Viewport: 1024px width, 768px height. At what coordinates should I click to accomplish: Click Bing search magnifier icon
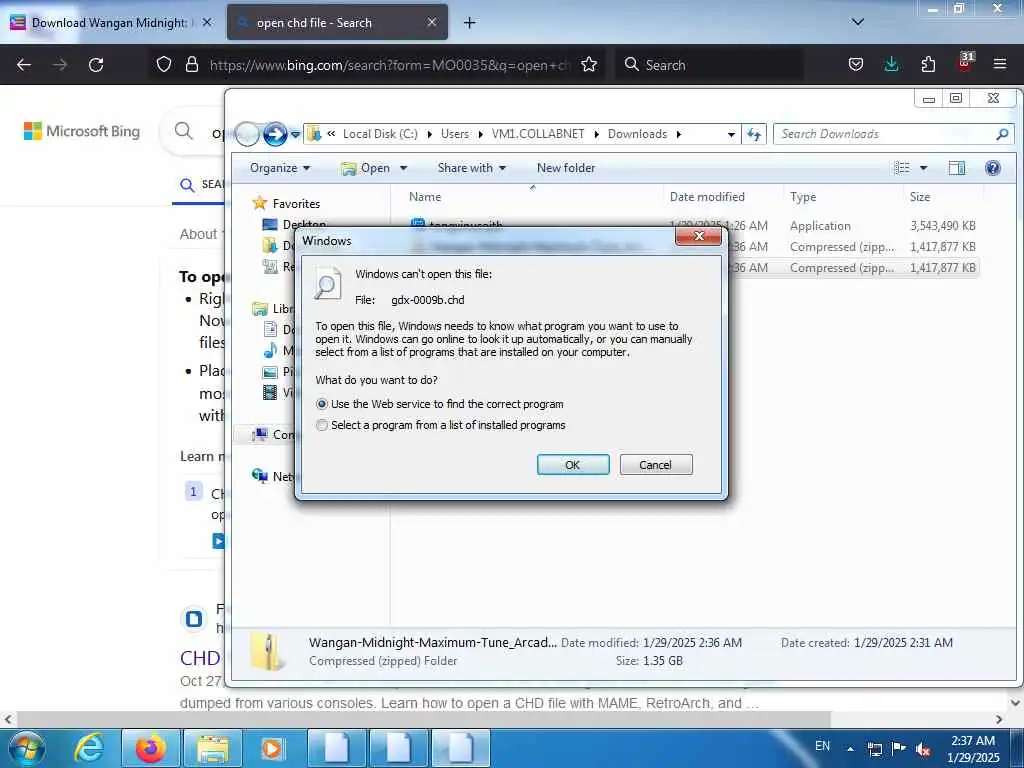184,131
